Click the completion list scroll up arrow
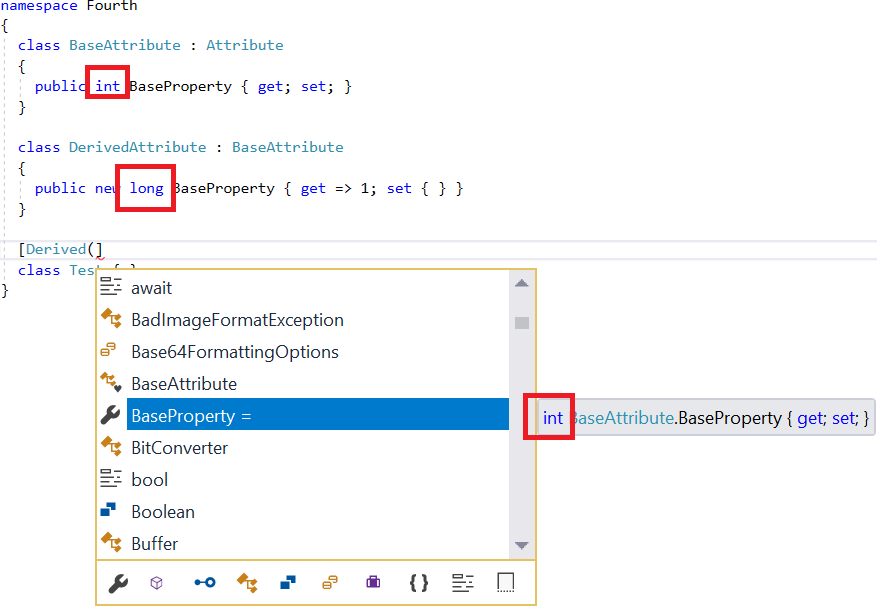Viewport: 877px width, 612px height. click(x=522, y=283)
